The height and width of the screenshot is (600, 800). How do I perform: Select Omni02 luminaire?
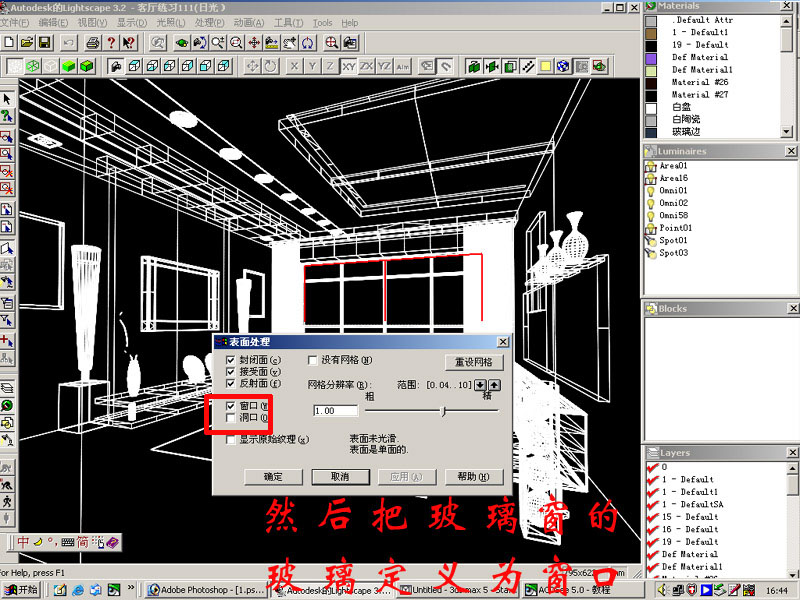[x=673, y=203]
